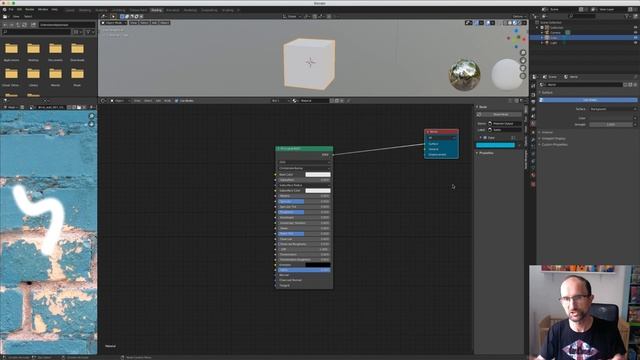Open the Edit menu
Viewport: 640px width, 360px height.
[x=19, y=9]
